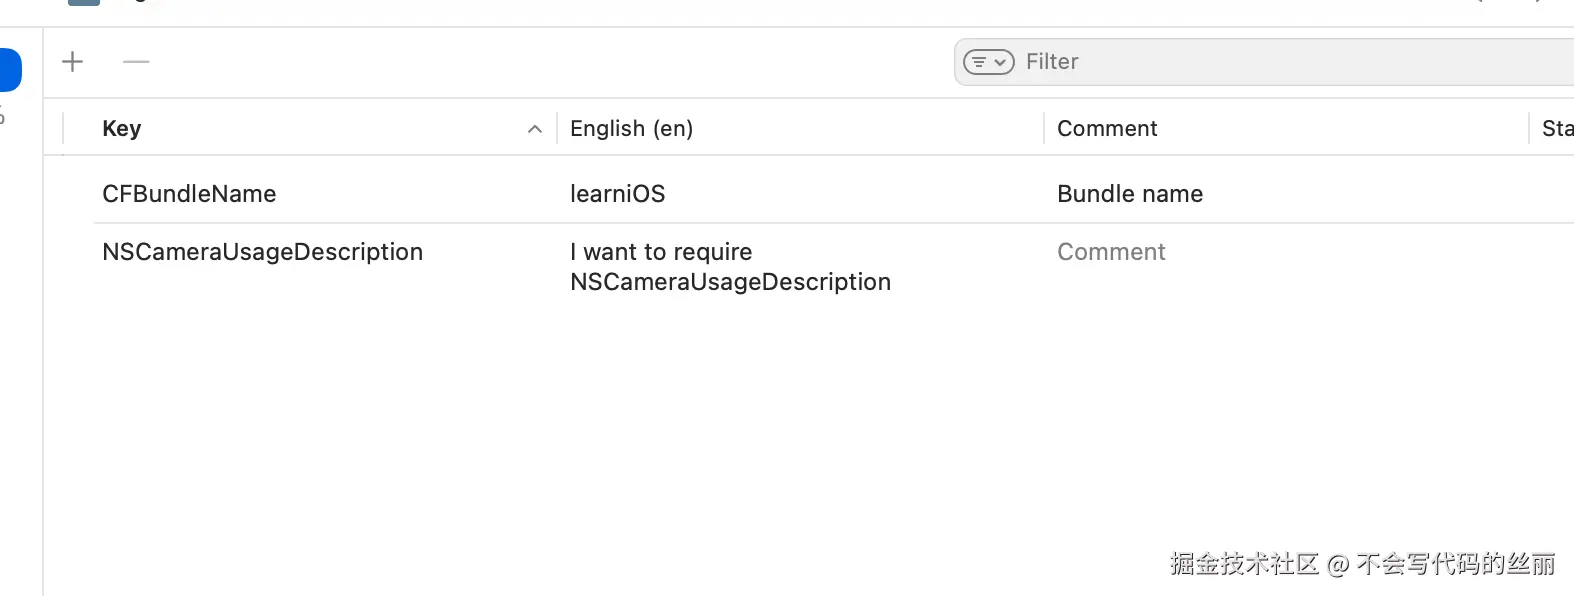Click the plus button to add a key
1574x596 pixels.
coord(72,62)
